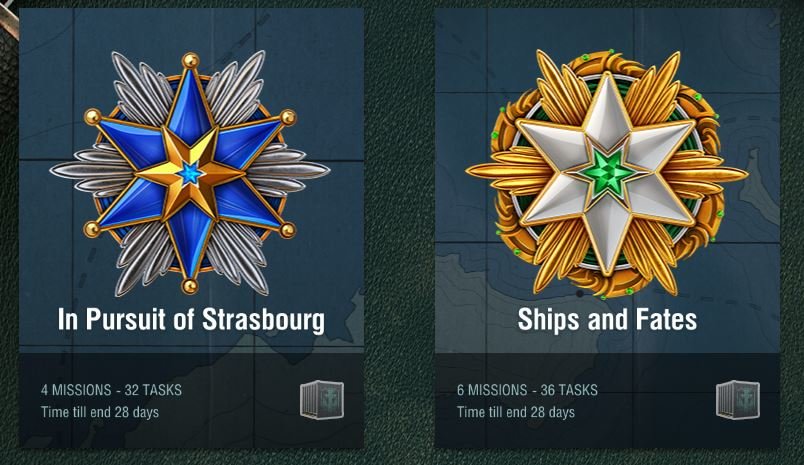Click the golden inner star of the blue medal
Screen dimensions: 804x465
coord(190,174)
